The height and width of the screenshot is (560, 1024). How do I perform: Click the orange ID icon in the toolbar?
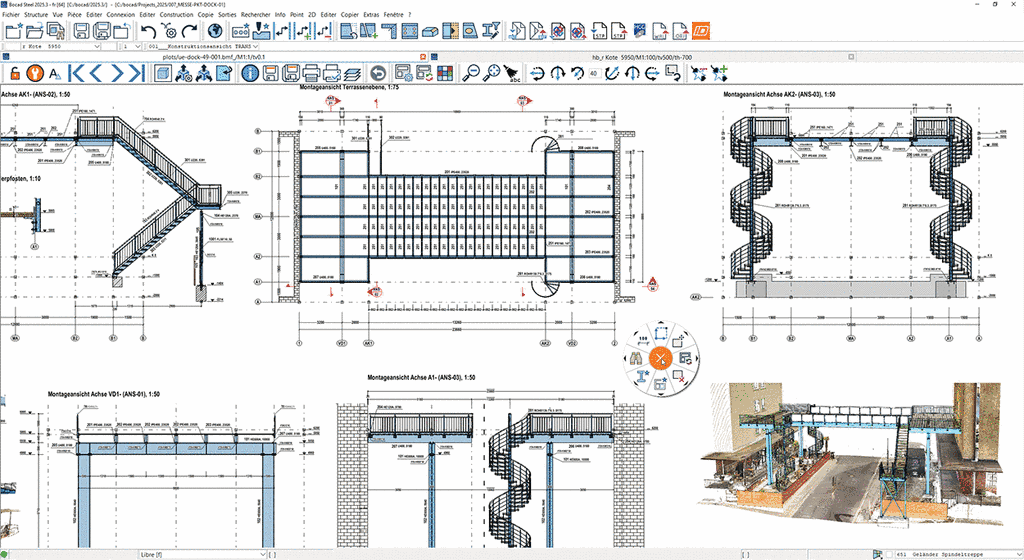point(700,31)
